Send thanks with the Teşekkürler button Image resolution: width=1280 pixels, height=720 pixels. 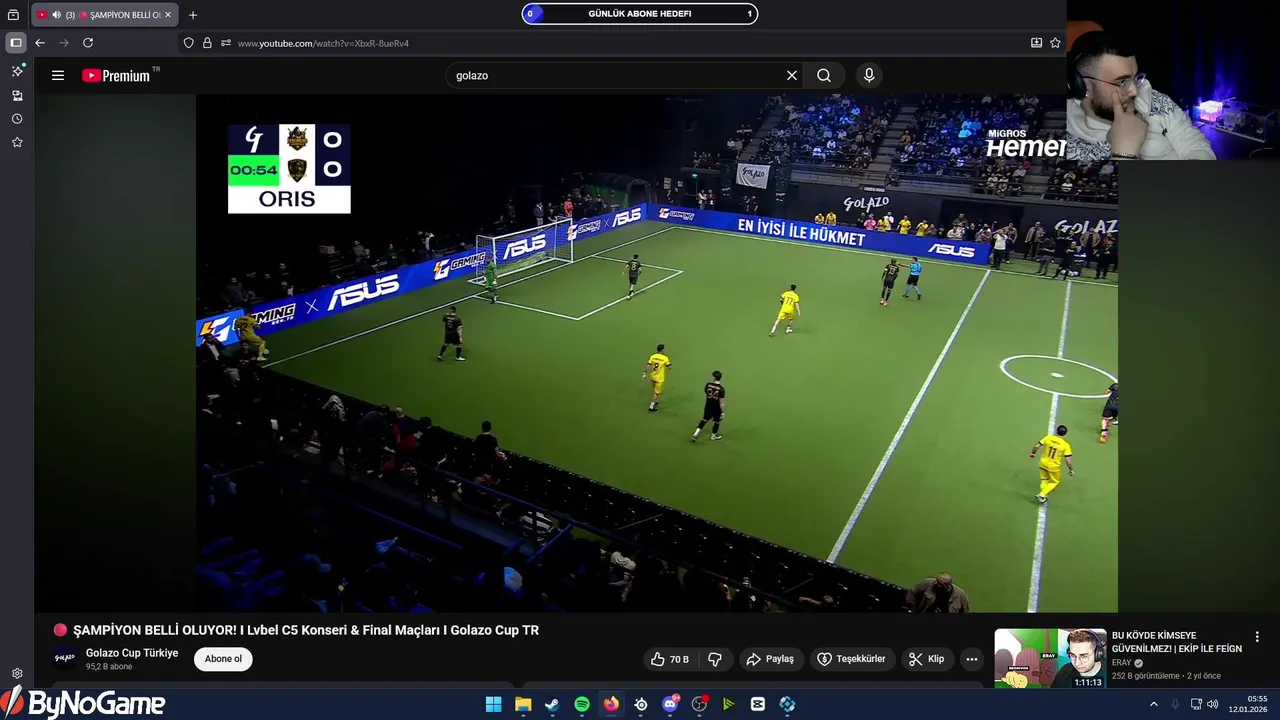(x=851, y=659)
